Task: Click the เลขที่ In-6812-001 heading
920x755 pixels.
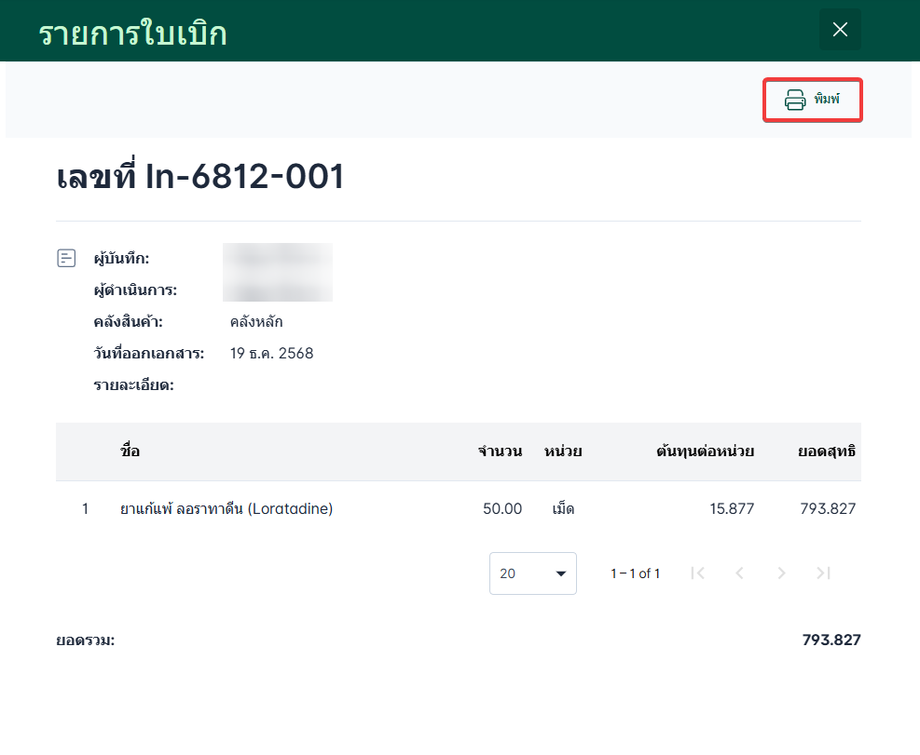Action: coord(201,177)
